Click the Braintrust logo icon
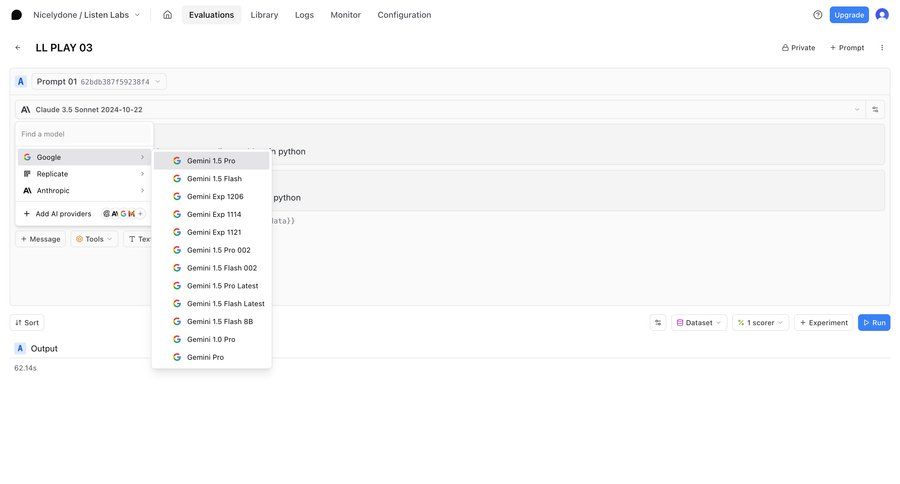Viewport: 900px width, 484px height. tap(17, 15)
